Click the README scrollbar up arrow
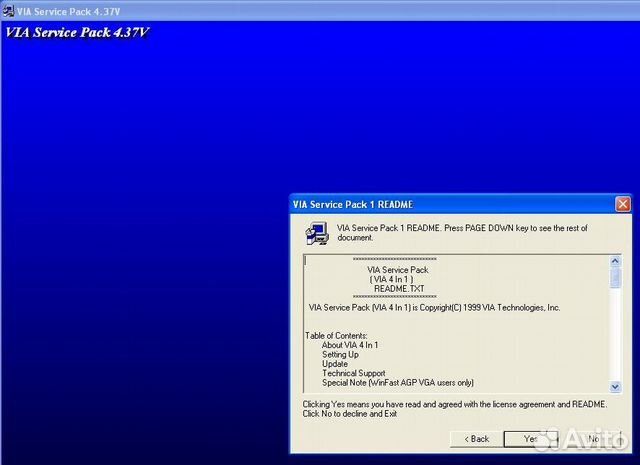640x465 pixels. [x=616, y=261]
